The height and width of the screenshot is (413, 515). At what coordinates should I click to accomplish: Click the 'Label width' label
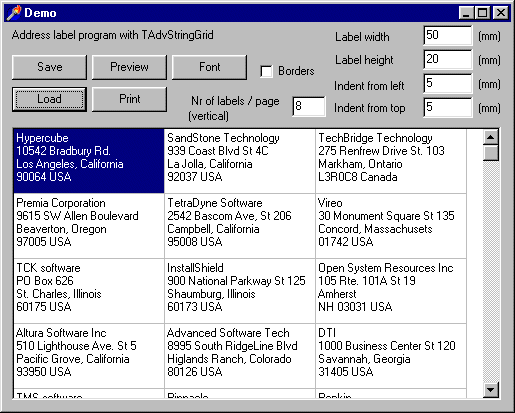(362, 37)
